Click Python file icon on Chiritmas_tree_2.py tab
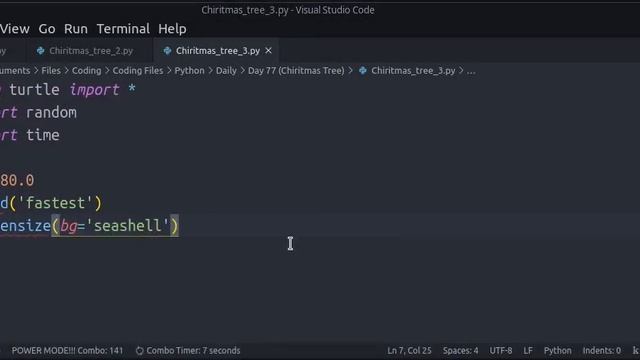The width and height of the screenshot is (640, 360). click(40, 51)
